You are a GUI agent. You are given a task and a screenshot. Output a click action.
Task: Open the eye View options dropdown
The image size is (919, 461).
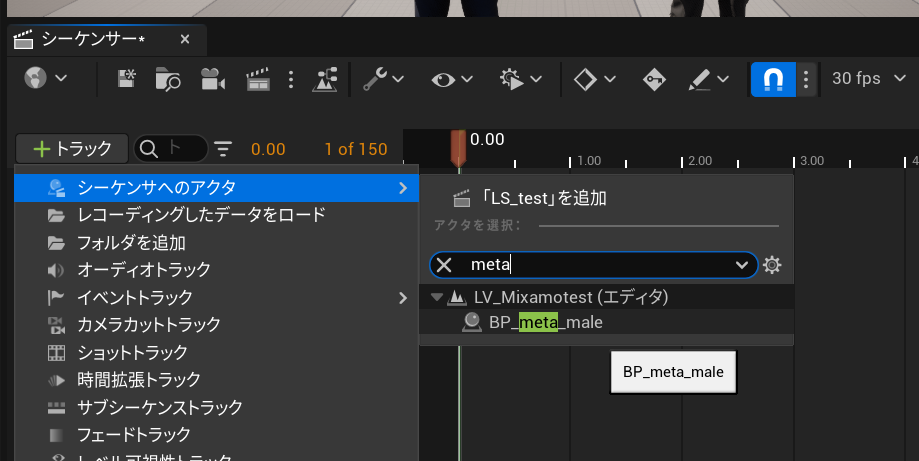(x=451, y=79)
